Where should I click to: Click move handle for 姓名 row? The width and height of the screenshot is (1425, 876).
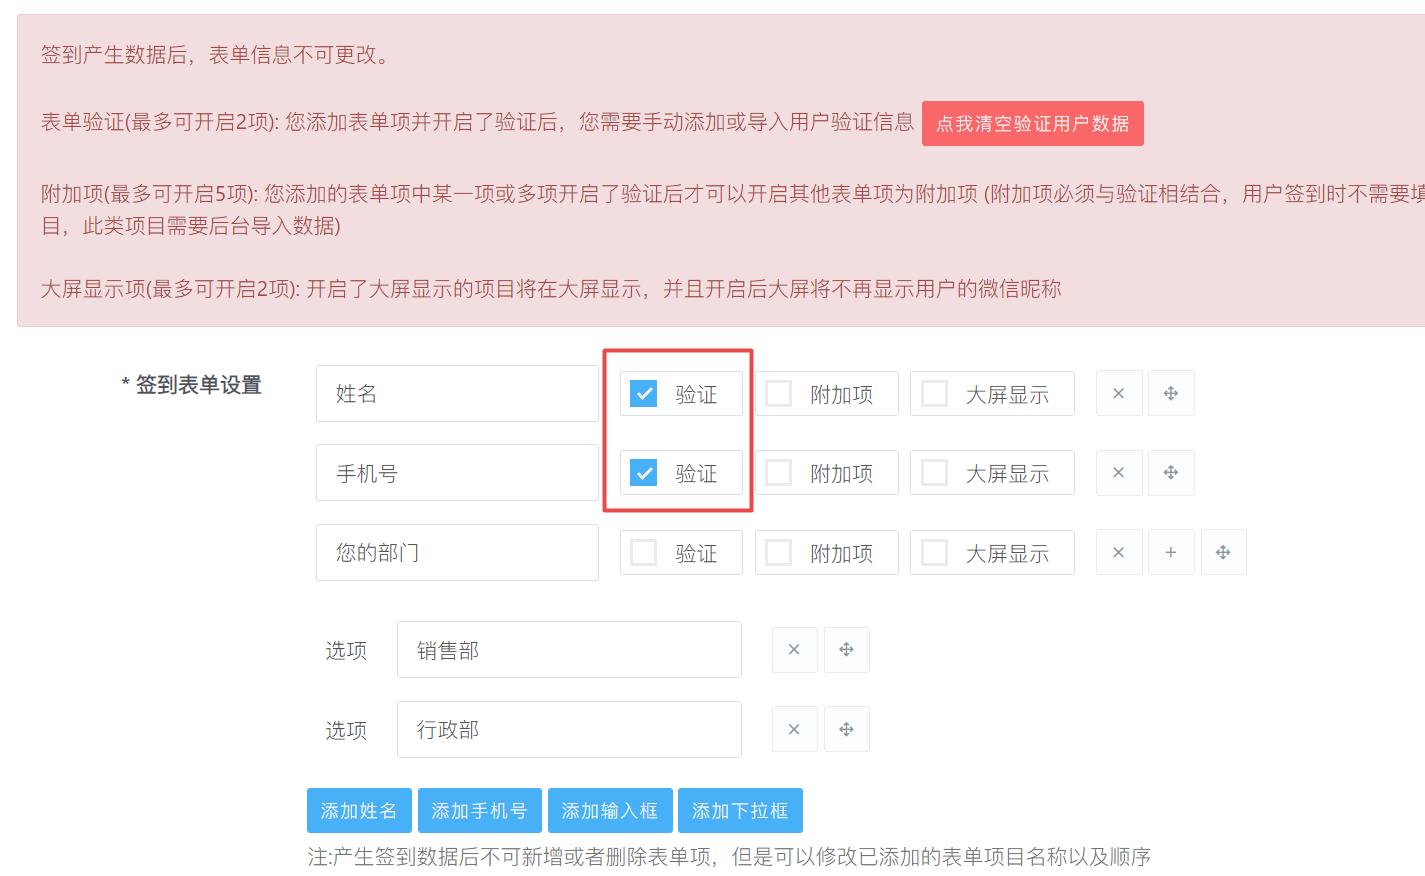point(1171,394)
